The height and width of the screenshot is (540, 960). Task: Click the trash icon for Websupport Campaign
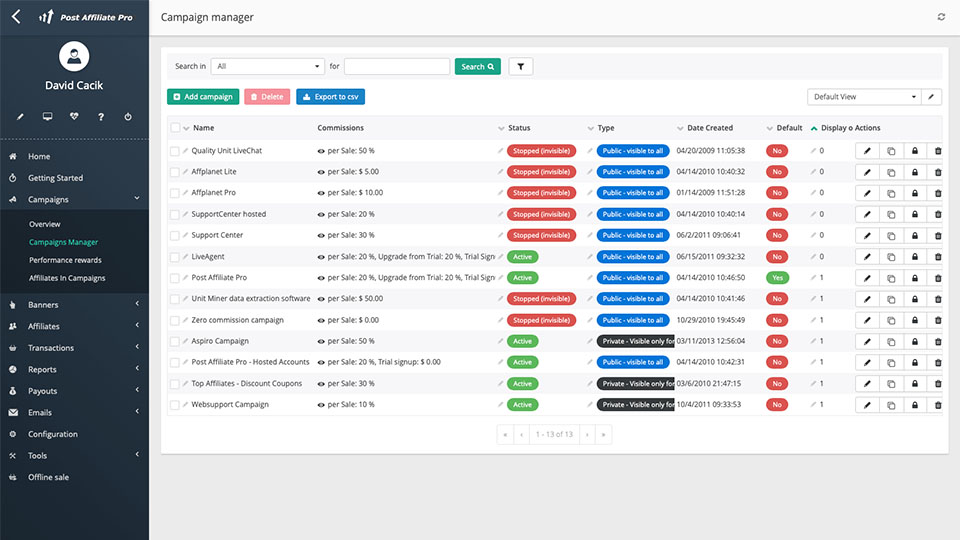tap(937, 405)
